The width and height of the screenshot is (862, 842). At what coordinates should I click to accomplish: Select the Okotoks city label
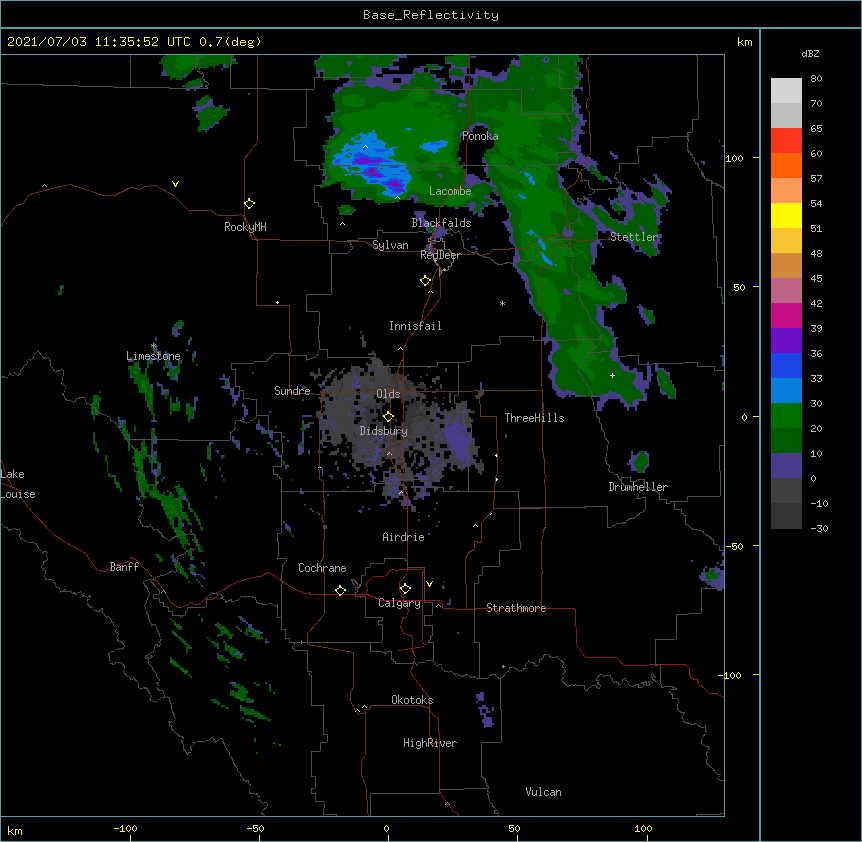point(412,700)
